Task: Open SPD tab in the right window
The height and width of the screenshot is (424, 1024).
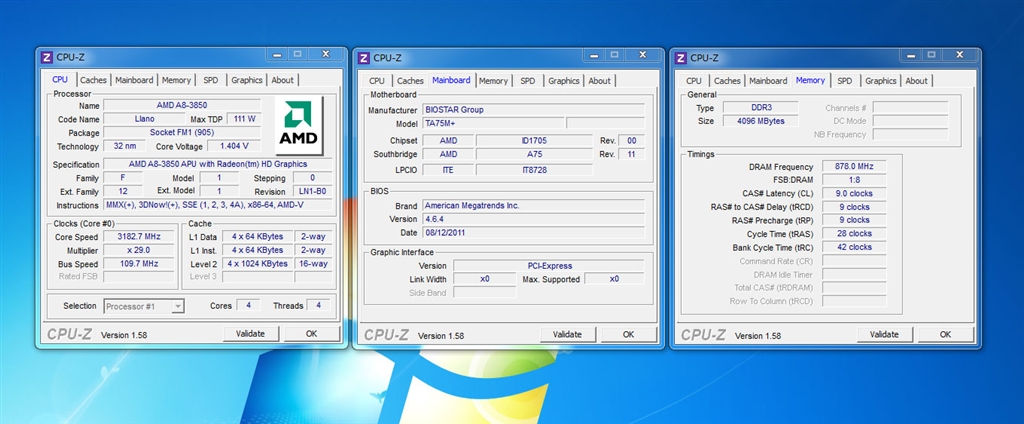Action: click(844, 81)
